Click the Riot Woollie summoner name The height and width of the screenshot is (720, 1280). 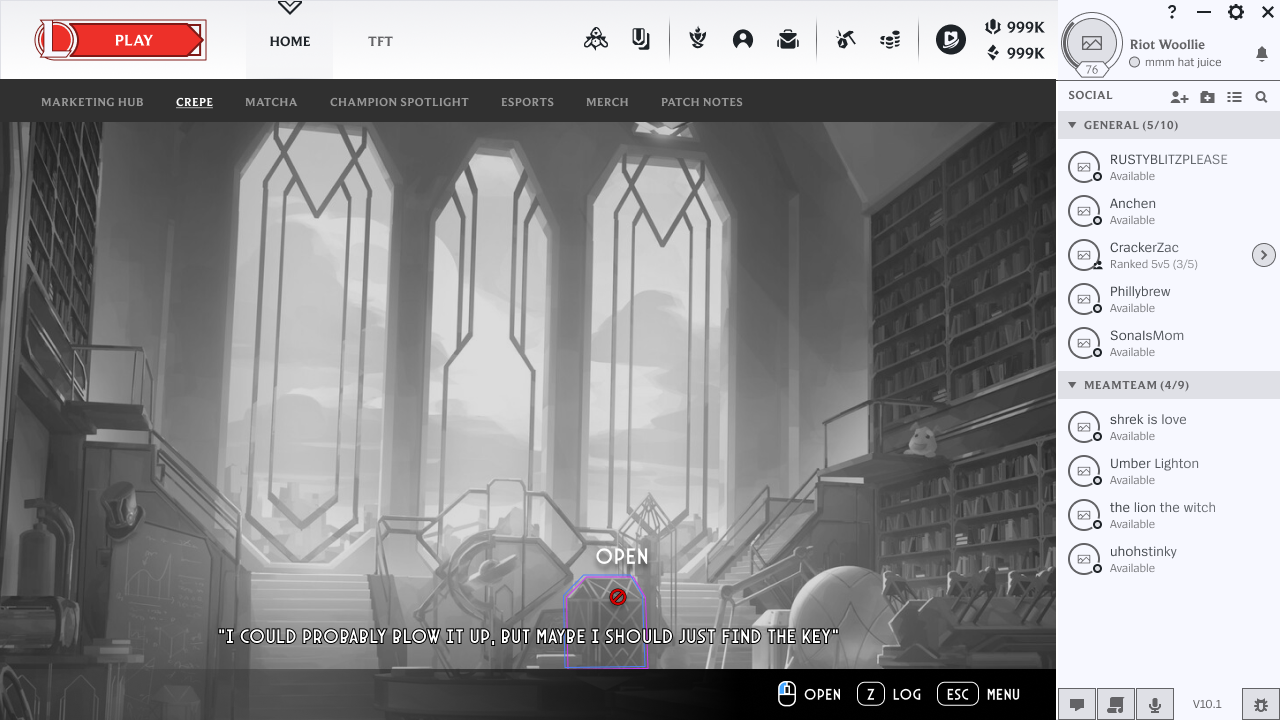tap(1167, 44)
